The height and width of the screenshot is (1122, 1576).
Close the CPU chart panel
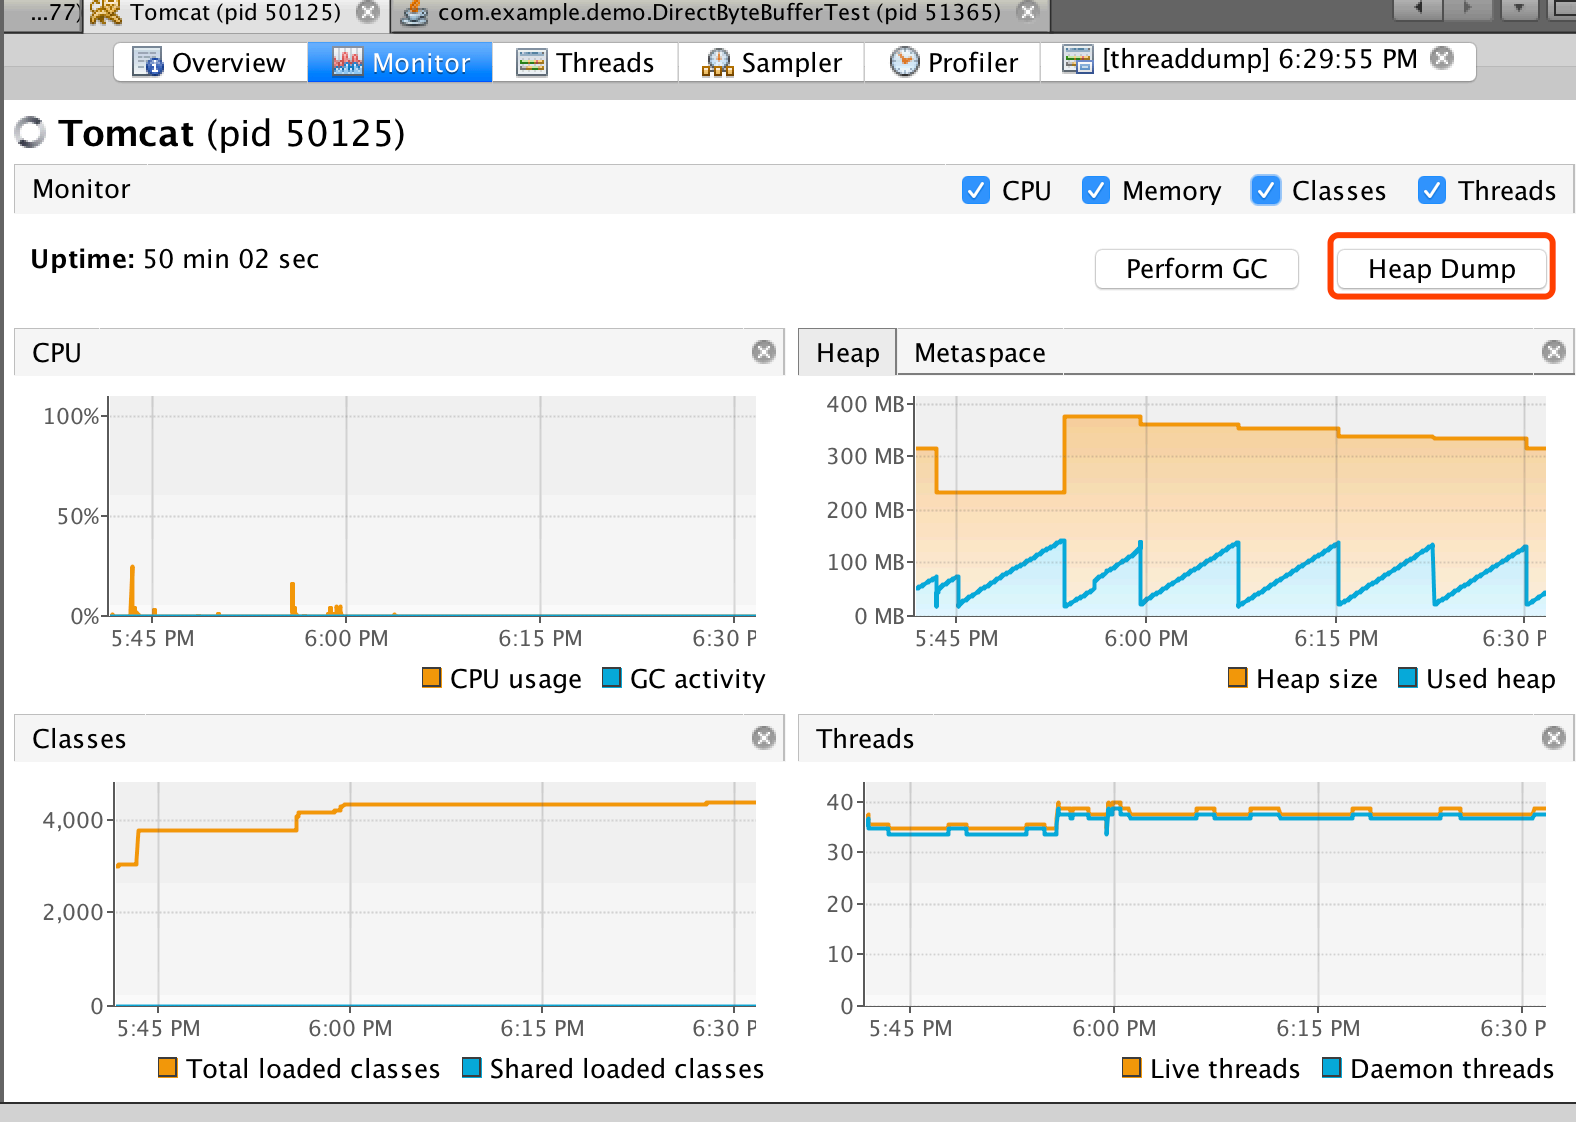tap(764, 352)
